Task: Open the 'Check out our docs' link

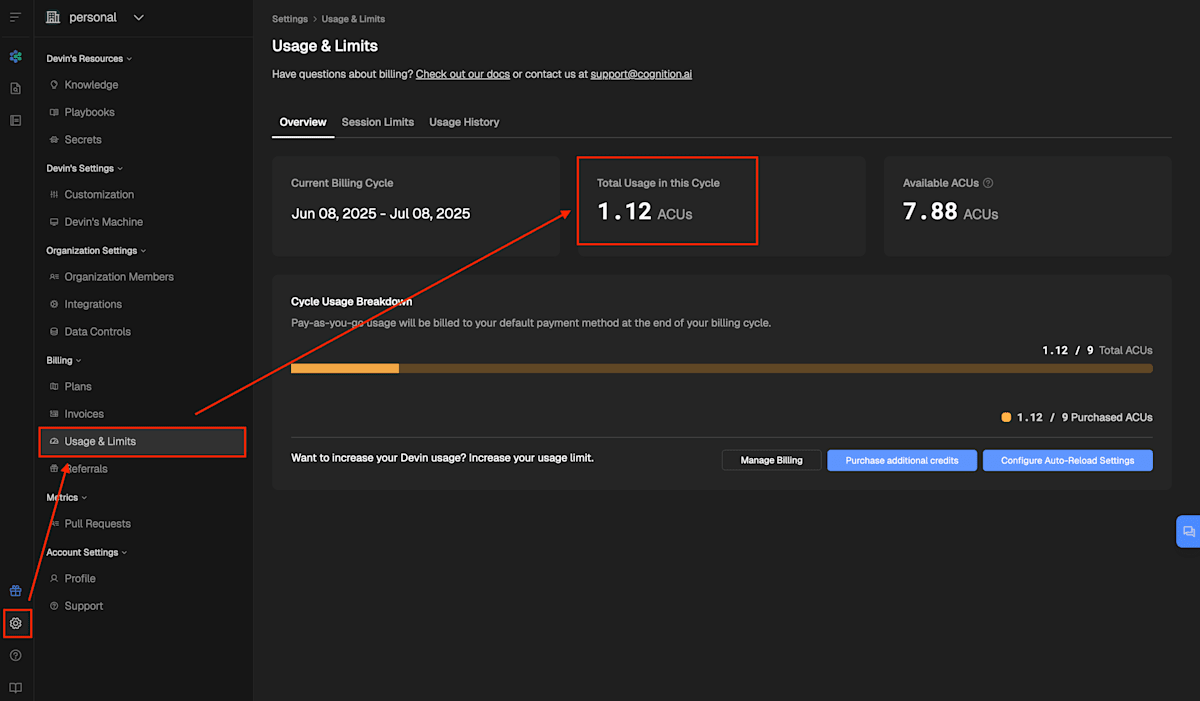Action: point(463,74)
